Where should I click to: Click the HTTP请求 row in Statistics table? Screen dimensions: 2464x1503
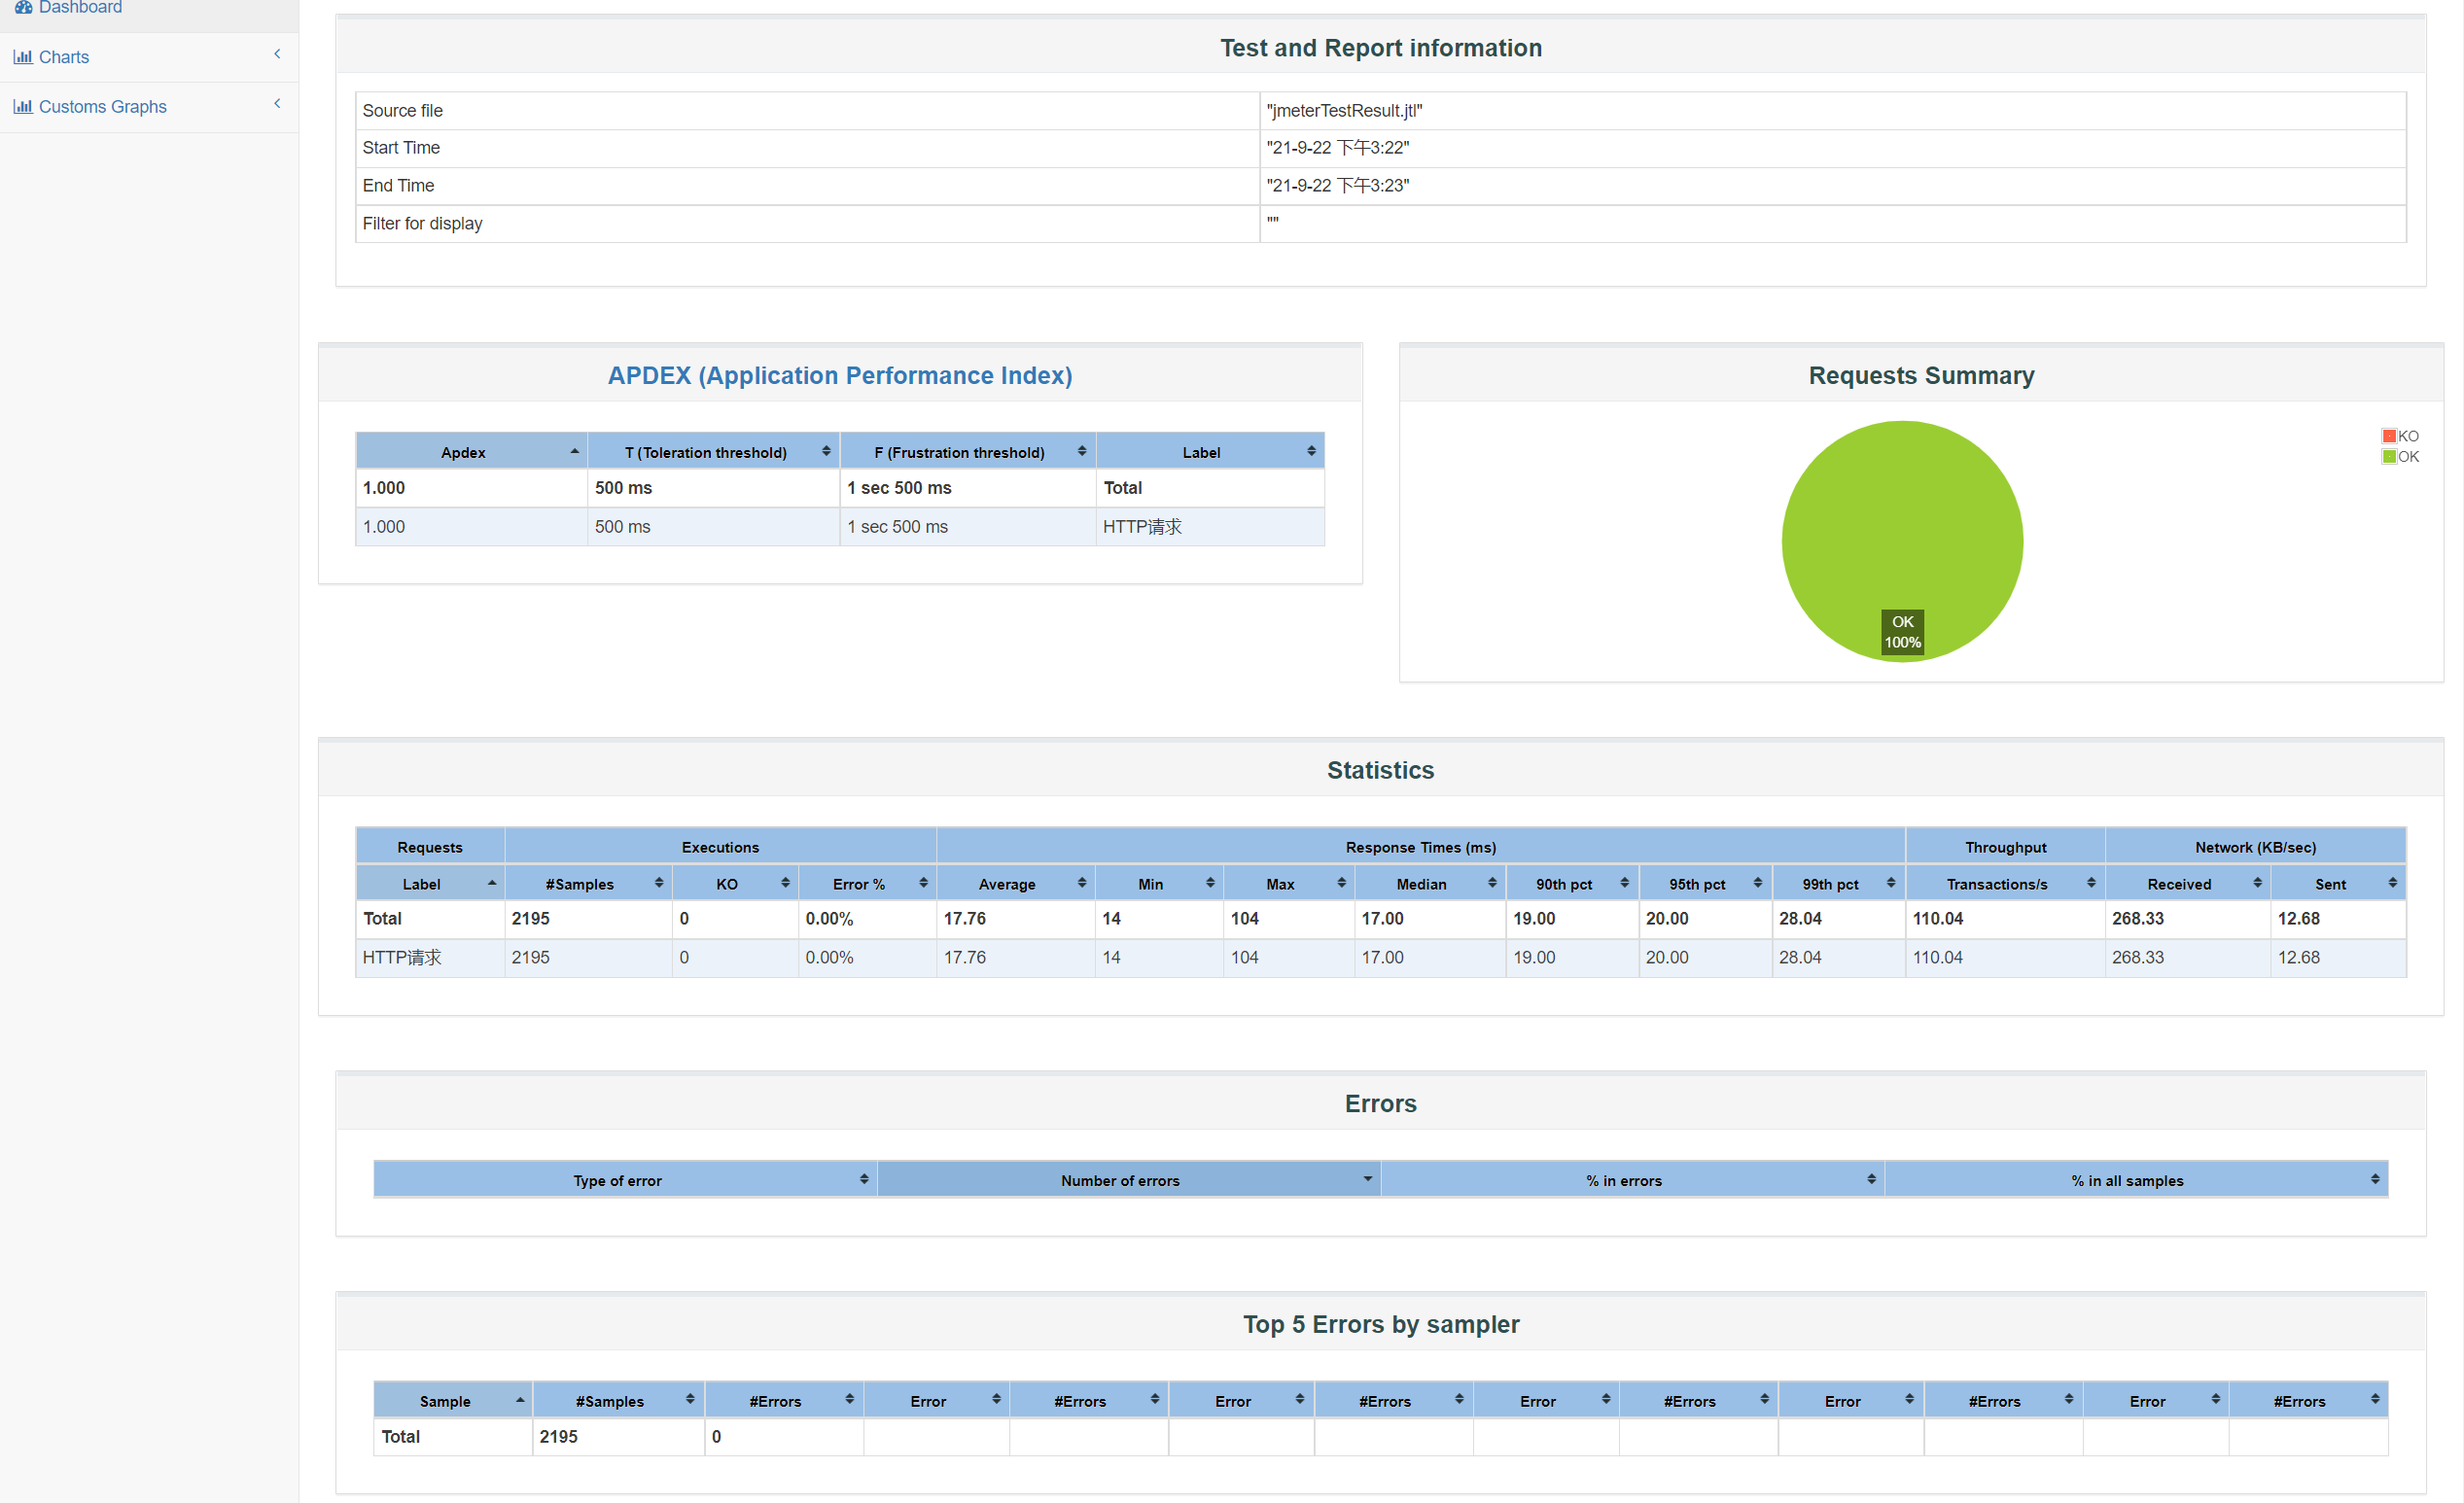click(x=402, y=957)
